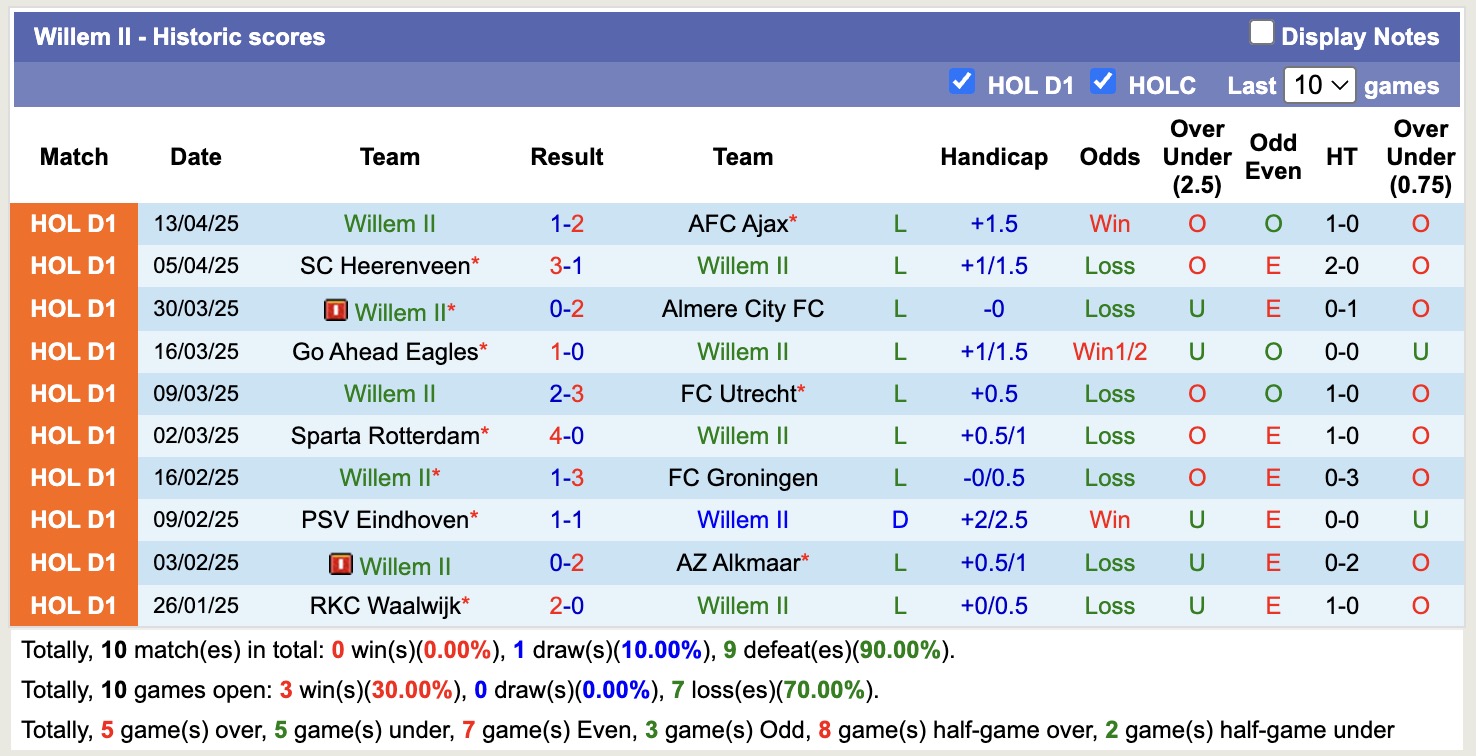This screenshot has width=1478, height=756.
Task: Click the Handicap column header
Action: (993, 157)
